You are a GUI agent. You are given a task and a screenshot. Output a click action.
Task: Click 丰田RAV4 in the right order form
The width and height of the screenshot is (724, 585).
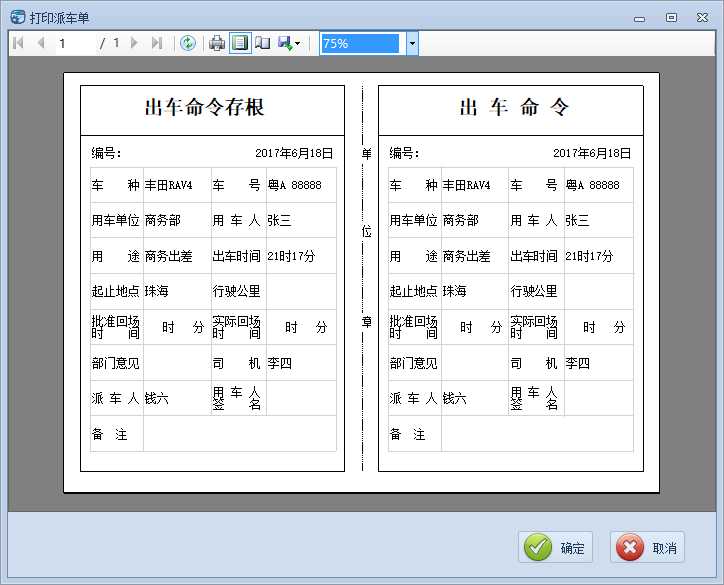pyautogui.click(x=466, y=185)
